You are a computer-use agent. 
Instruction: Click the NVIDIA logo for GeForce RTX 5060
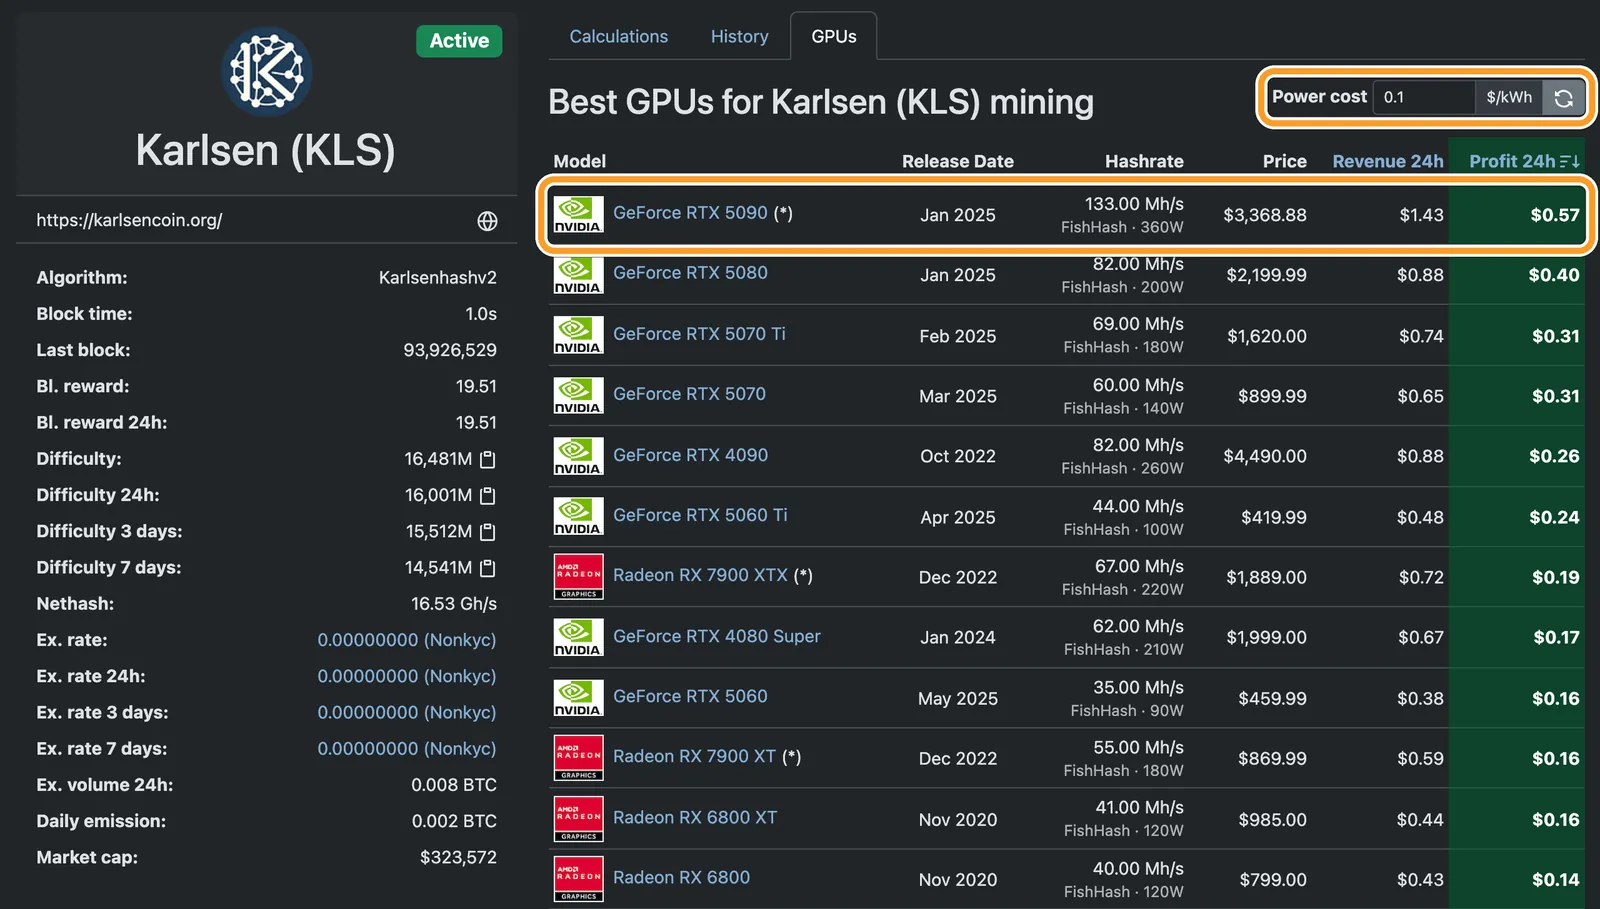578,698
